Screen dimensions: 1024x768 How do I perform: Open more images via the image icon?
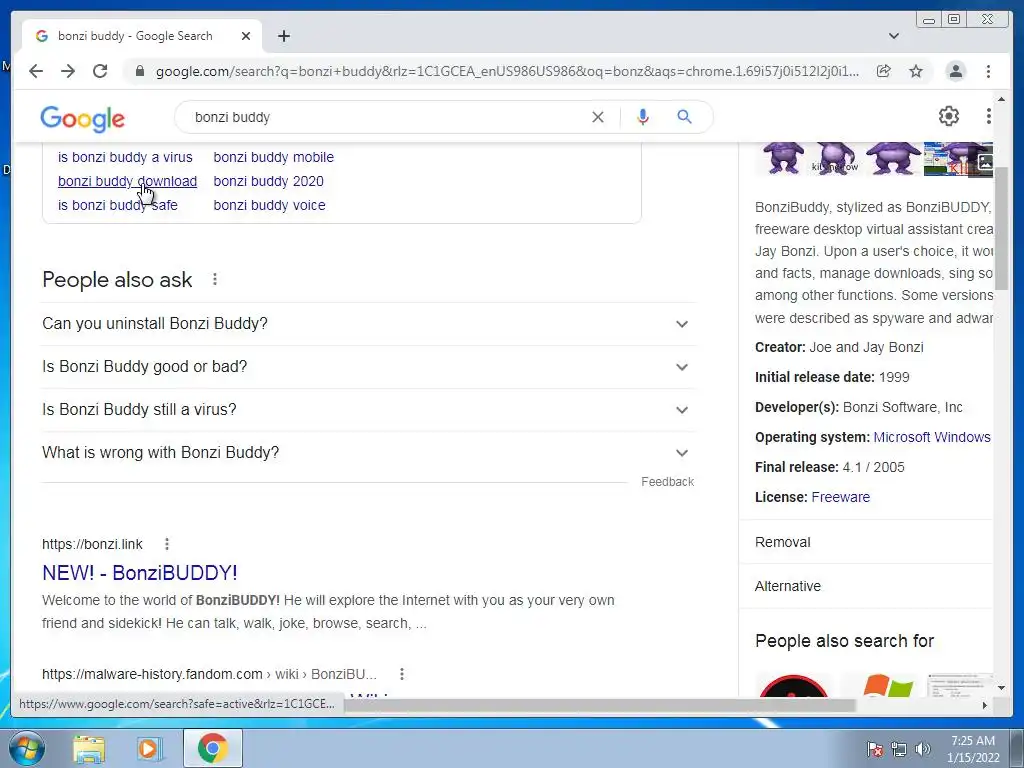(985, 161)
